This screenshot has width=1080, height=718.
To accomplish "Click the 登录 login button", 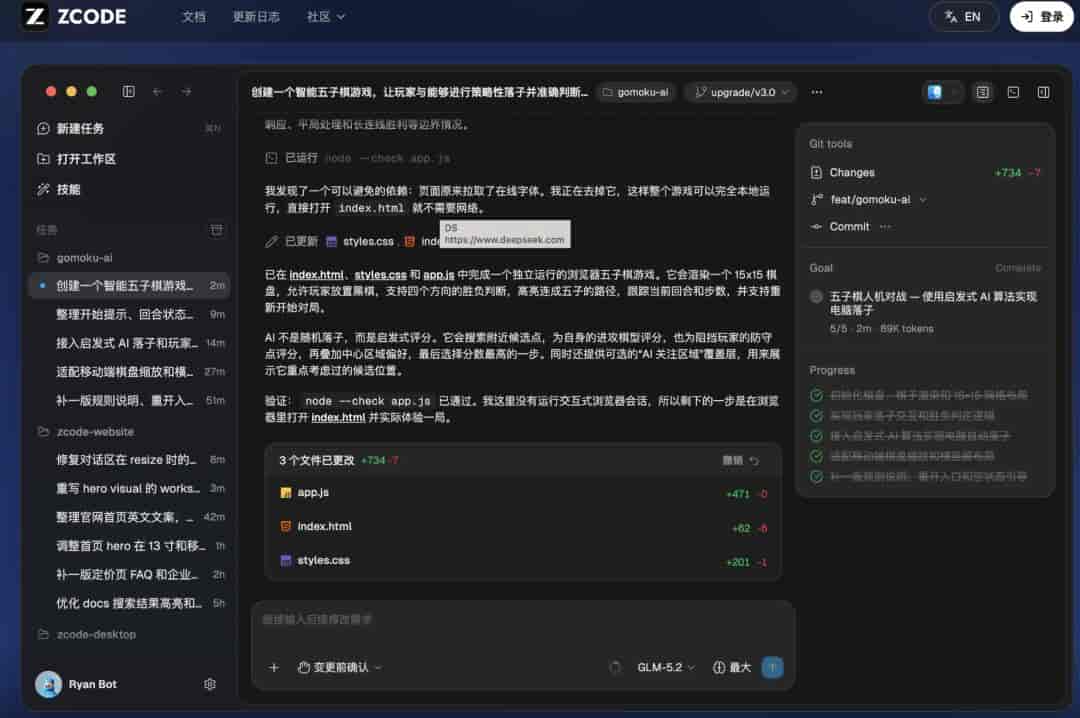I will (x=1041, y=17).
